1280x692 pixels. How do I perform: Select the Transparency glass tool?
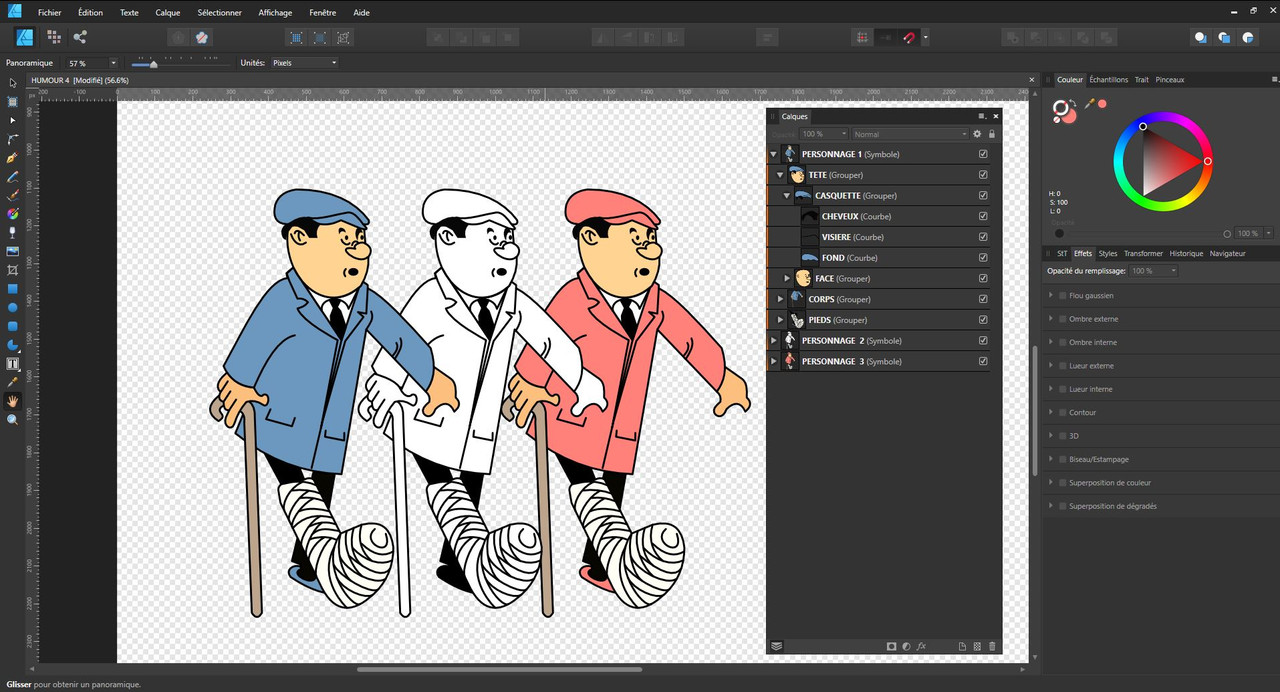[x=13, y=232]
